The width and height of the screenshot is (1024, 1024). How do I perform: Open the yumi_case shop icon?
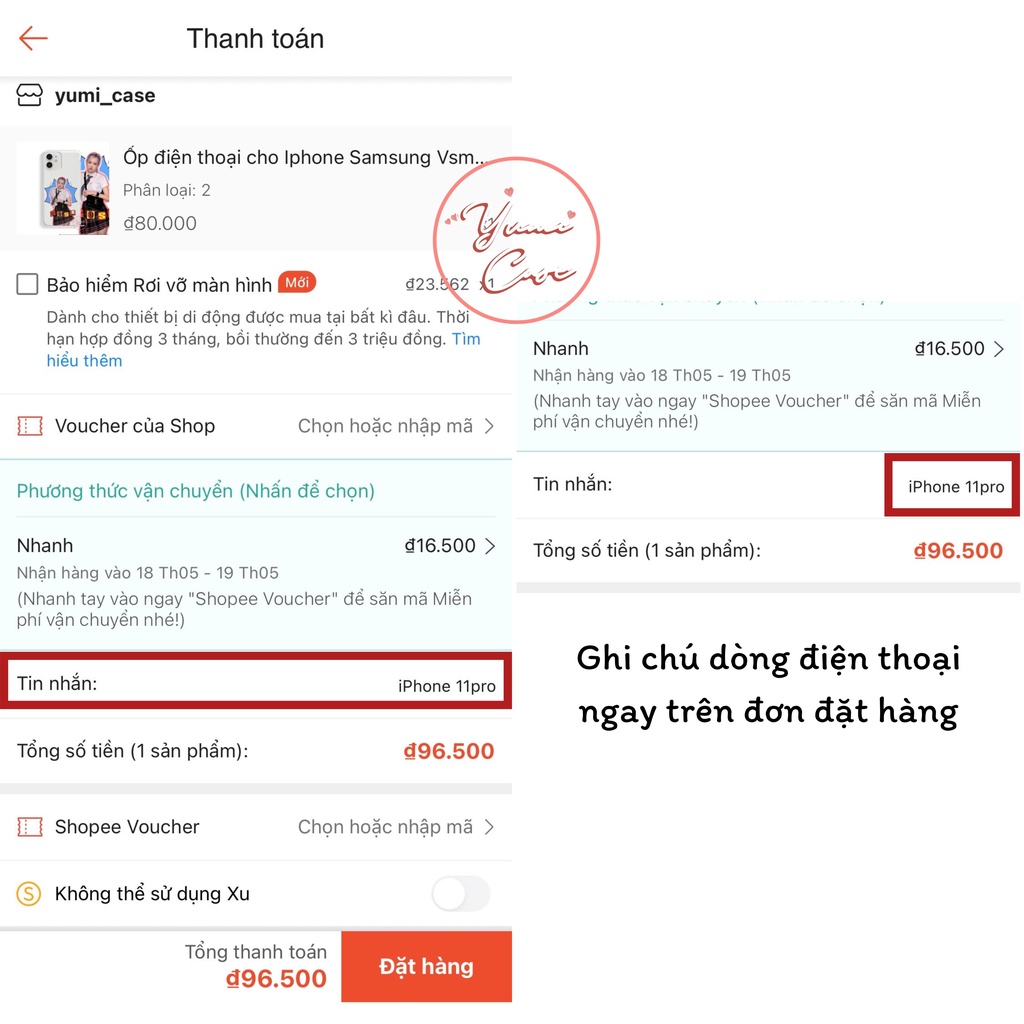click(29, 95)
